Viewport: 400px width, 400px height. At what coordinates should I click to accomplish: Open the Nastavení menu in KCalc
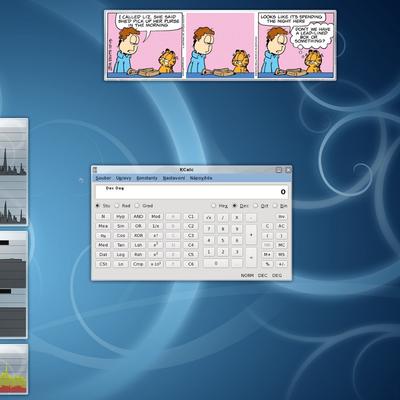click(x=174, y=178)
